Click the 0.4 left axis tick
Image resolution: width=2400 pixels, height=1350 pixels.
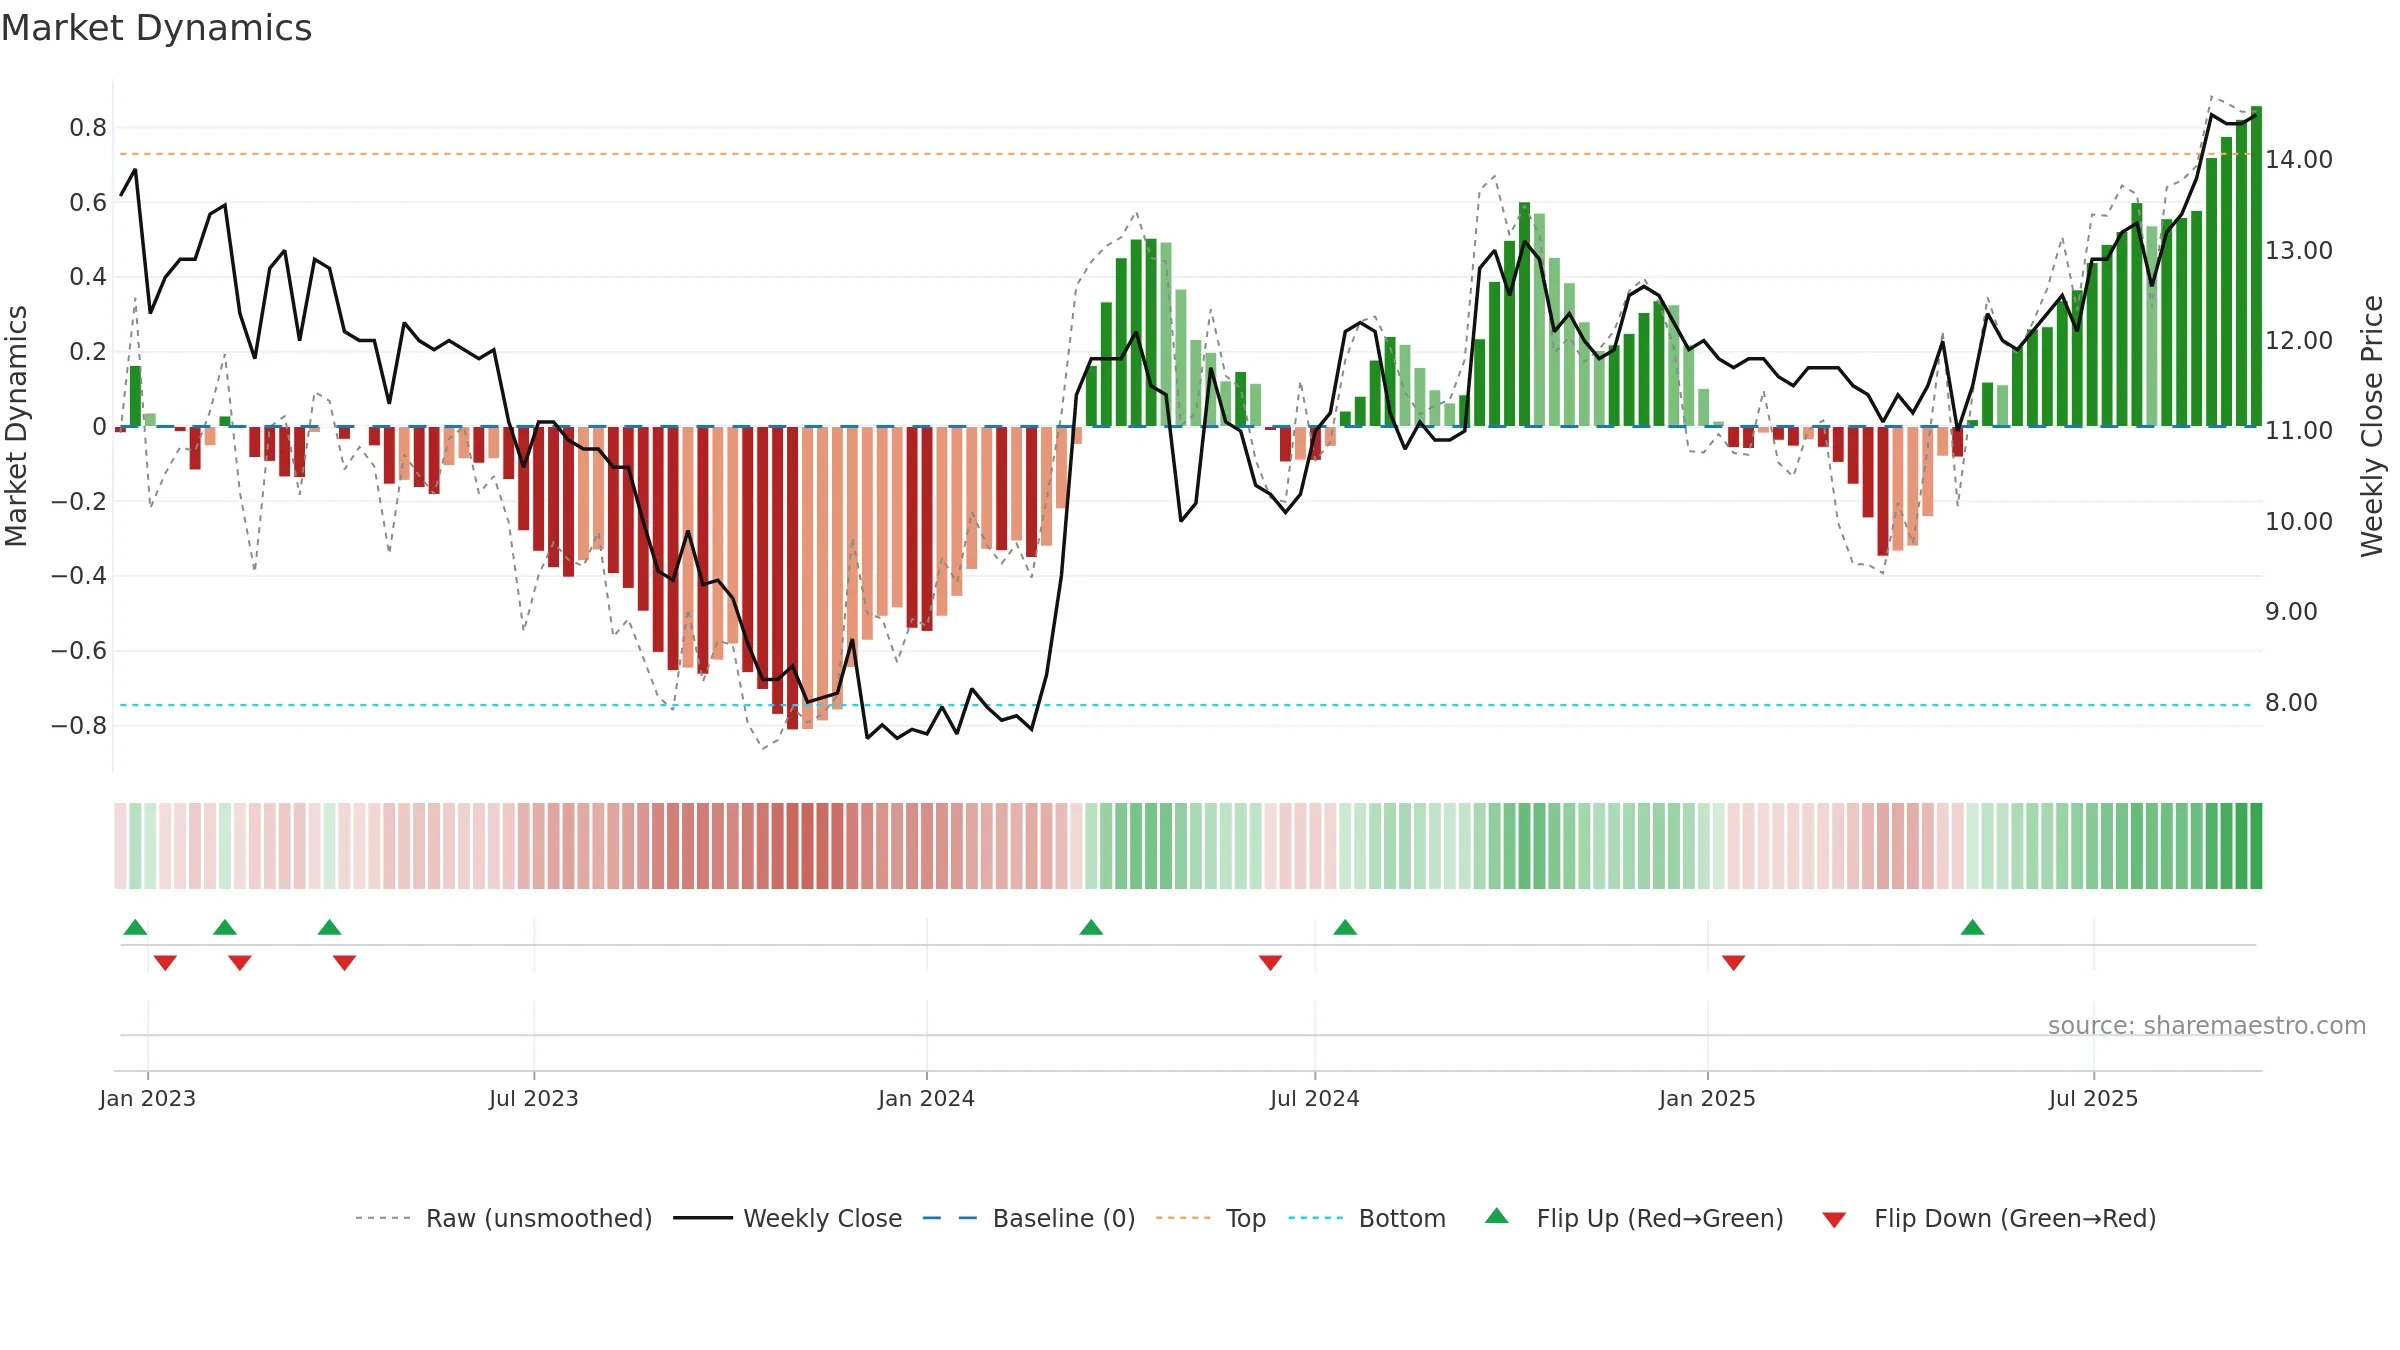(x=88, y=277)
